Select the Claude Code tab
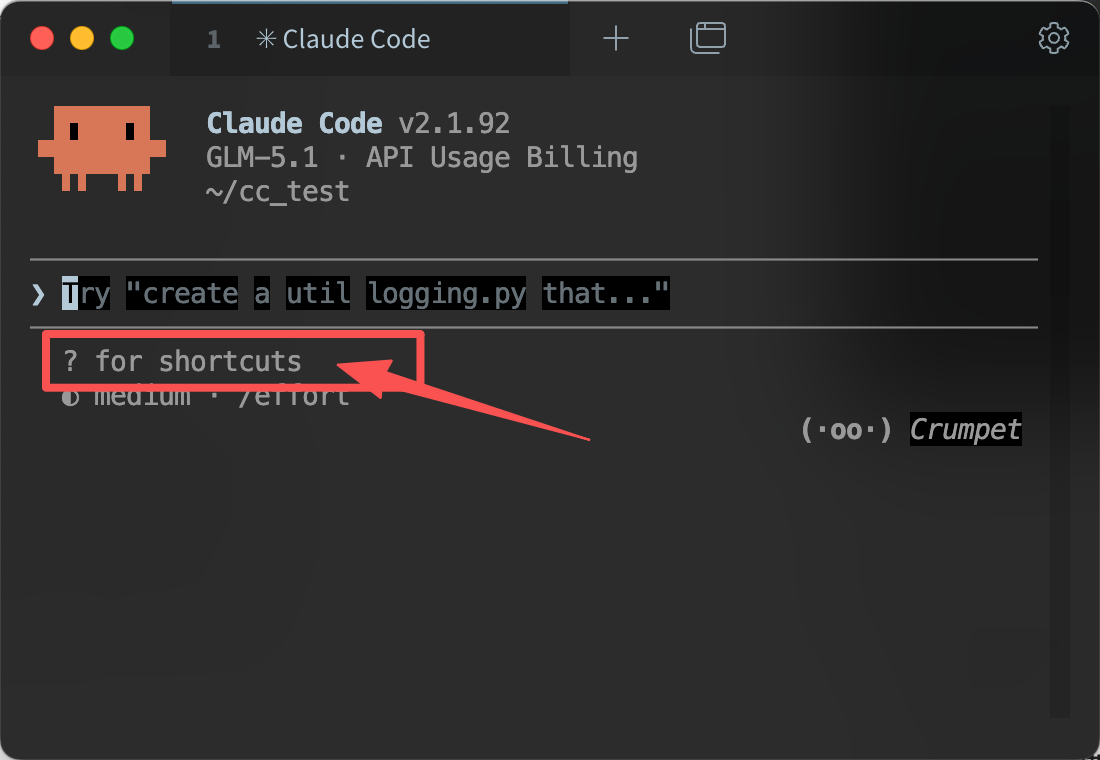The height and width of the screenshot is (760, 1100). (370, 39)
